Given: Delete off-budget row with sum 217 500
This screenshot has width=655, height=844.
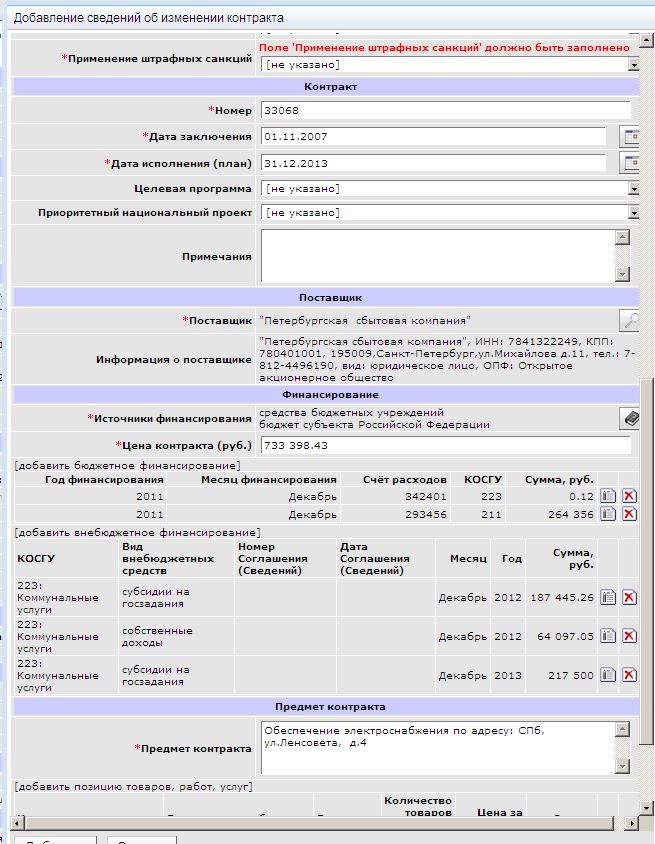Looking at the screenshot, I should pyautogui.click(x=629, y=674).
